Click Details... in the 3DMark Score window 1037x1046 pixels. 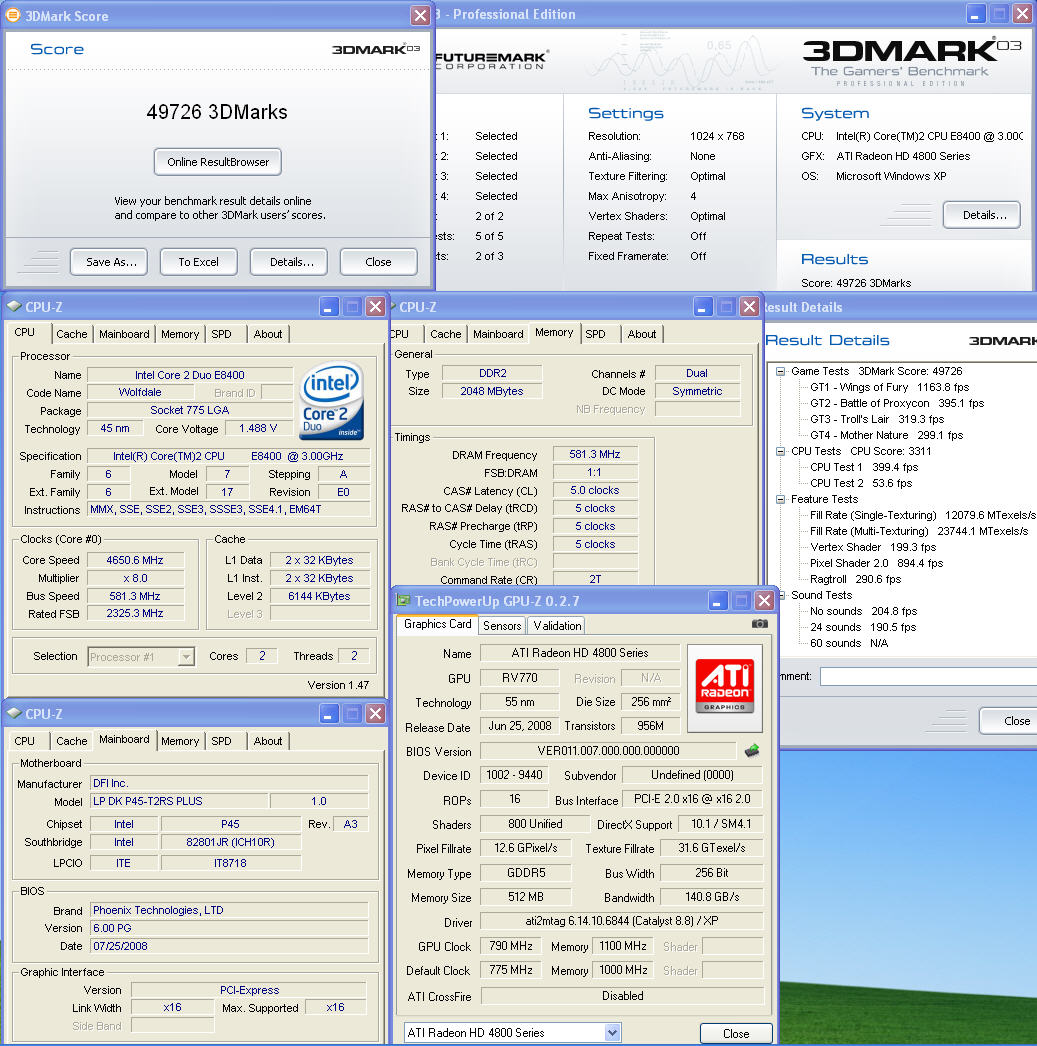click(291, 262)
